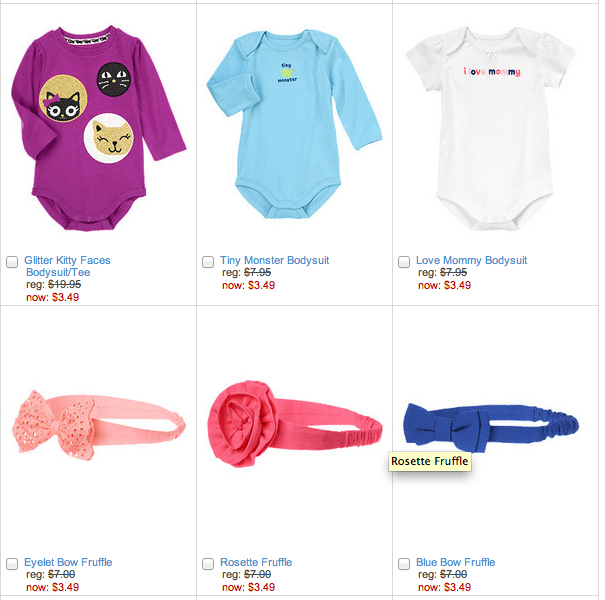Check the Glitter Kitty Faces Bodysuit checkbox
Viewport: 605px width, 600px height.
tap(12, 262)
